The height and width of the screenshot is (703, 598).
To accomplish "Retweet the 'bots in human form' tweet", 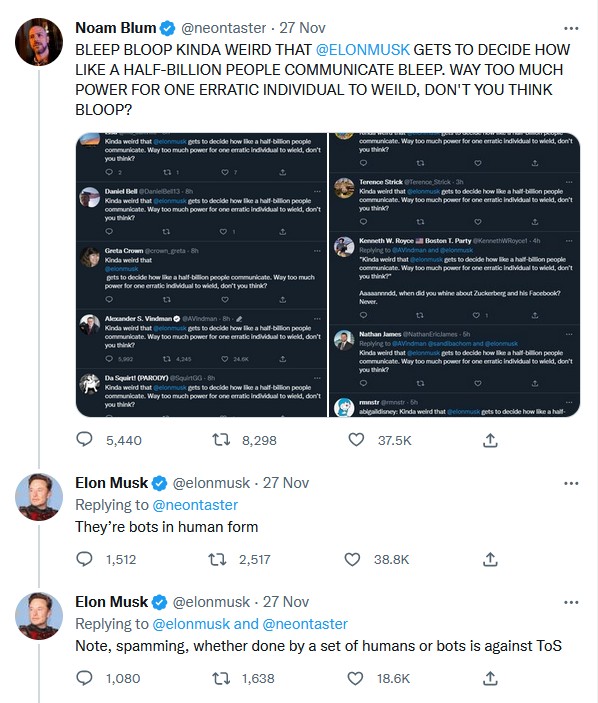I will click(218, 559).
